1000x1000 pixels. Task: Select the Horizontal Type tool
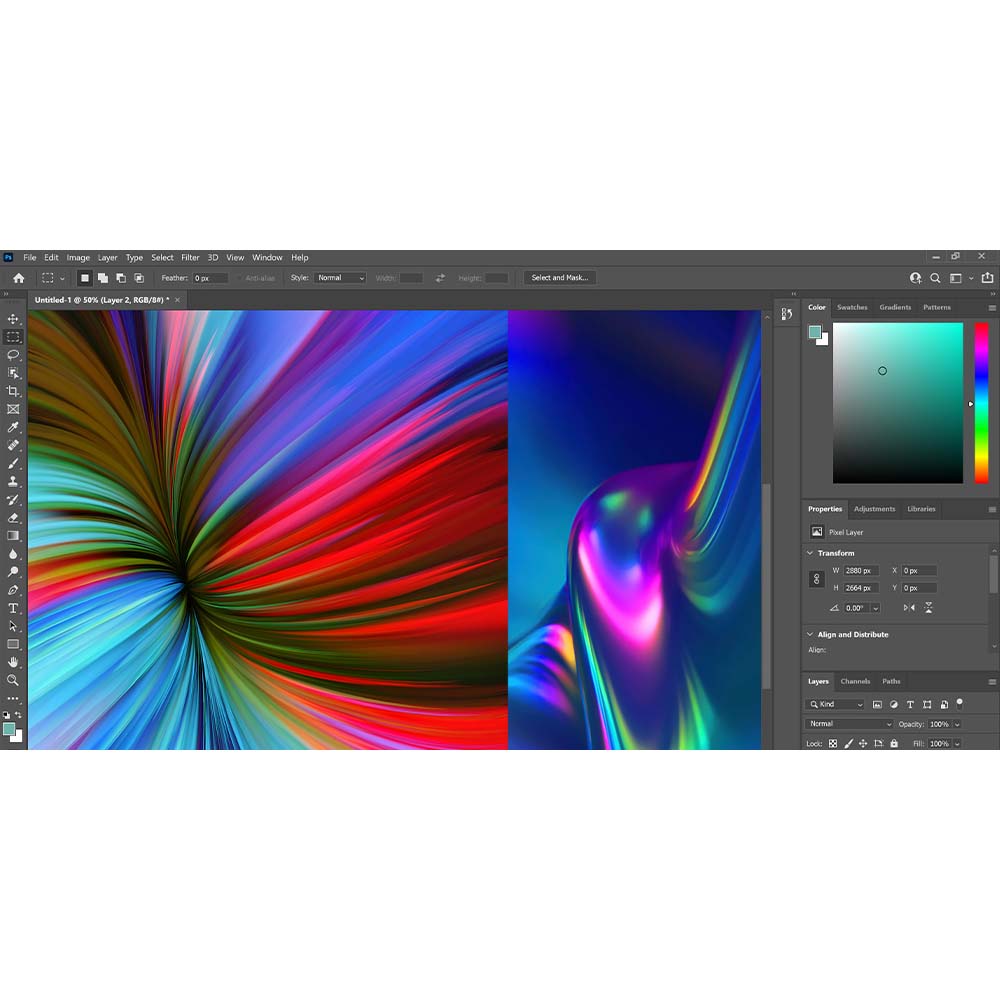[x=13, y=608]
